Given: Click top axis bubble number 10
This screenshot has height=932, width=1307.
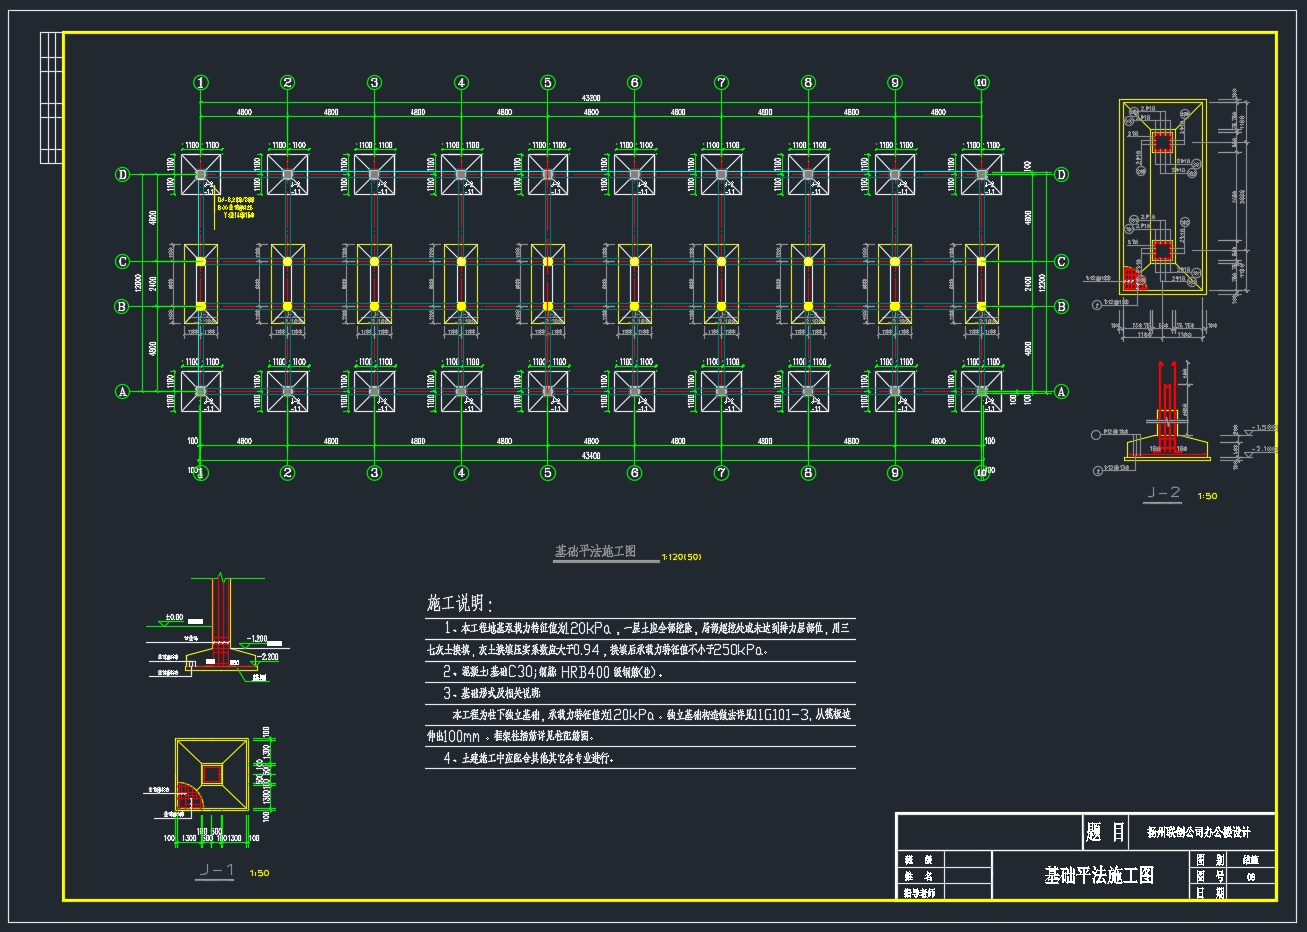Looking at the screenshot, I should (x=981, y=83).
